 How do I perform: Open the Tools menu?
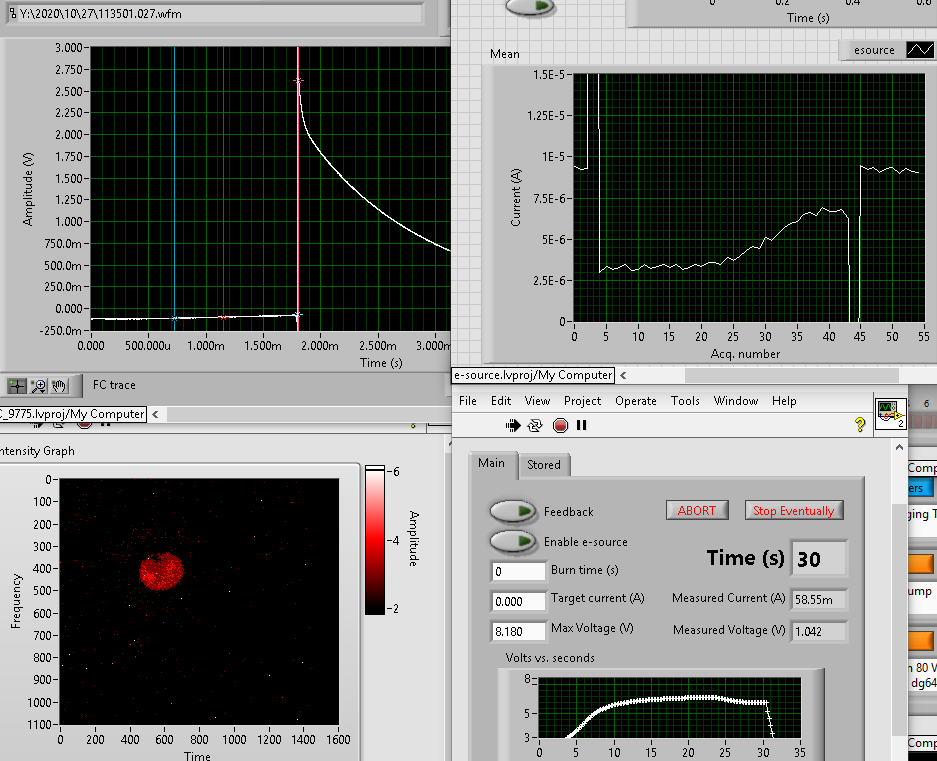point(685,401)
